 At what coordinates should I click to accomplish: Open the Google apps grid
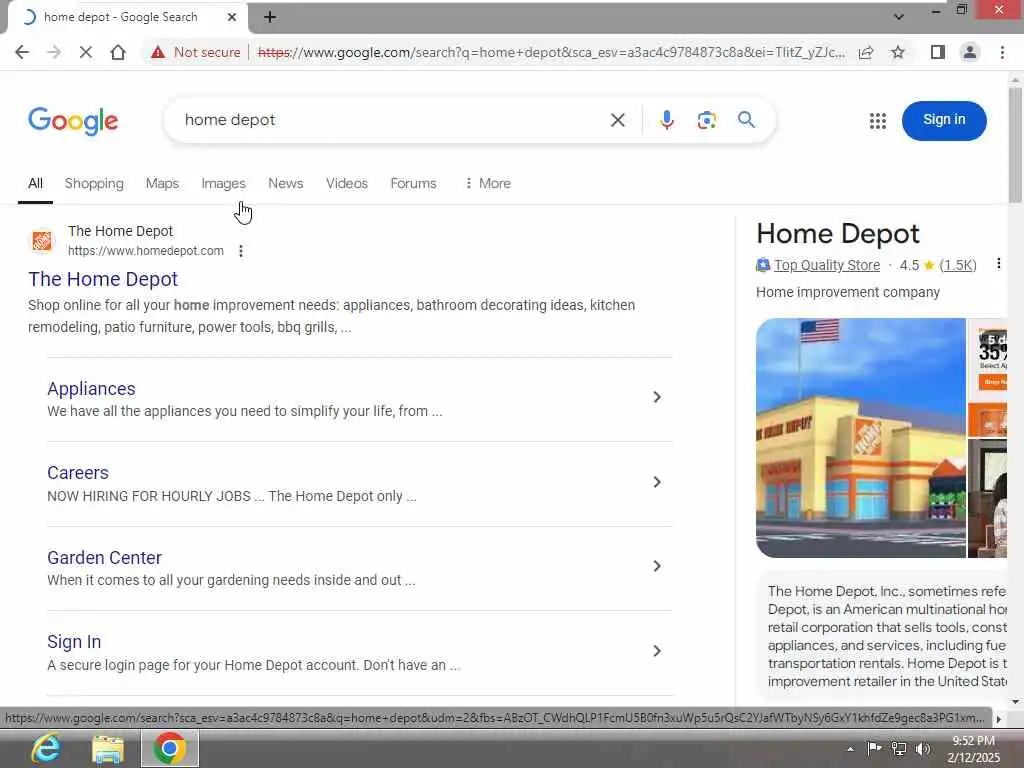(878, 121)
